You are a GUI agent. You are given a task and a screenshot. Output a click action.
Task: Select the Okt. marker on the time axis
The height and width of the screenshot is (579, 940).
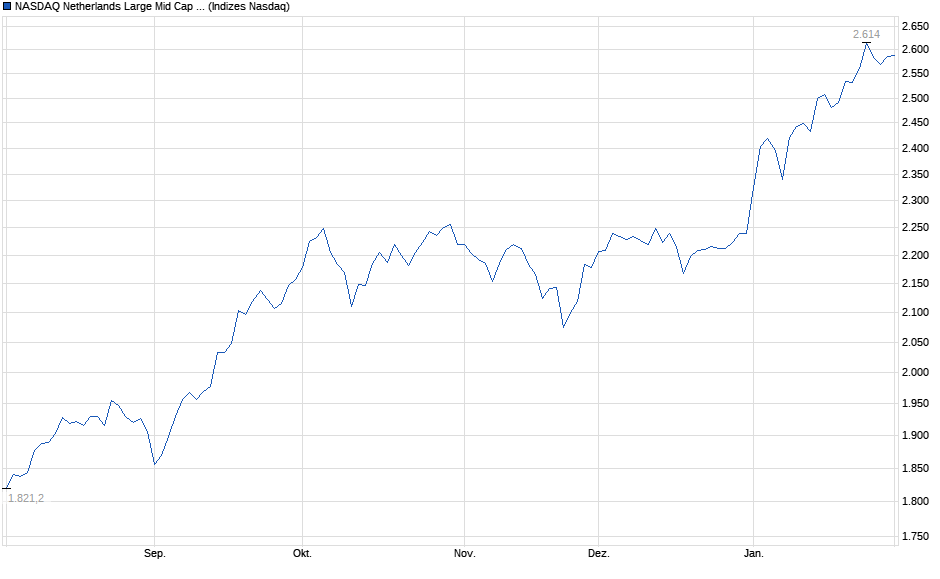[302, 553]
